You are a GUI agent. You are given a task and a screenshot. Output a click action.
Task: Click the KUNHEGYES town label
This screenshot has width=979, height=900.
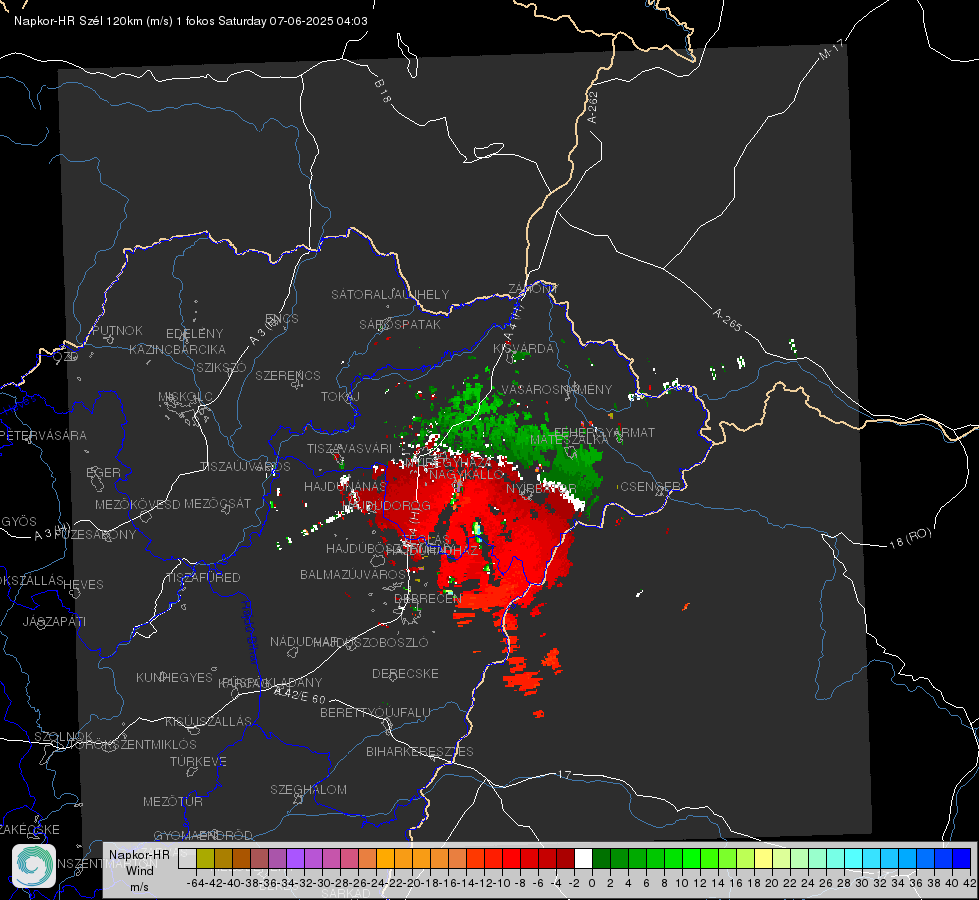174,678
